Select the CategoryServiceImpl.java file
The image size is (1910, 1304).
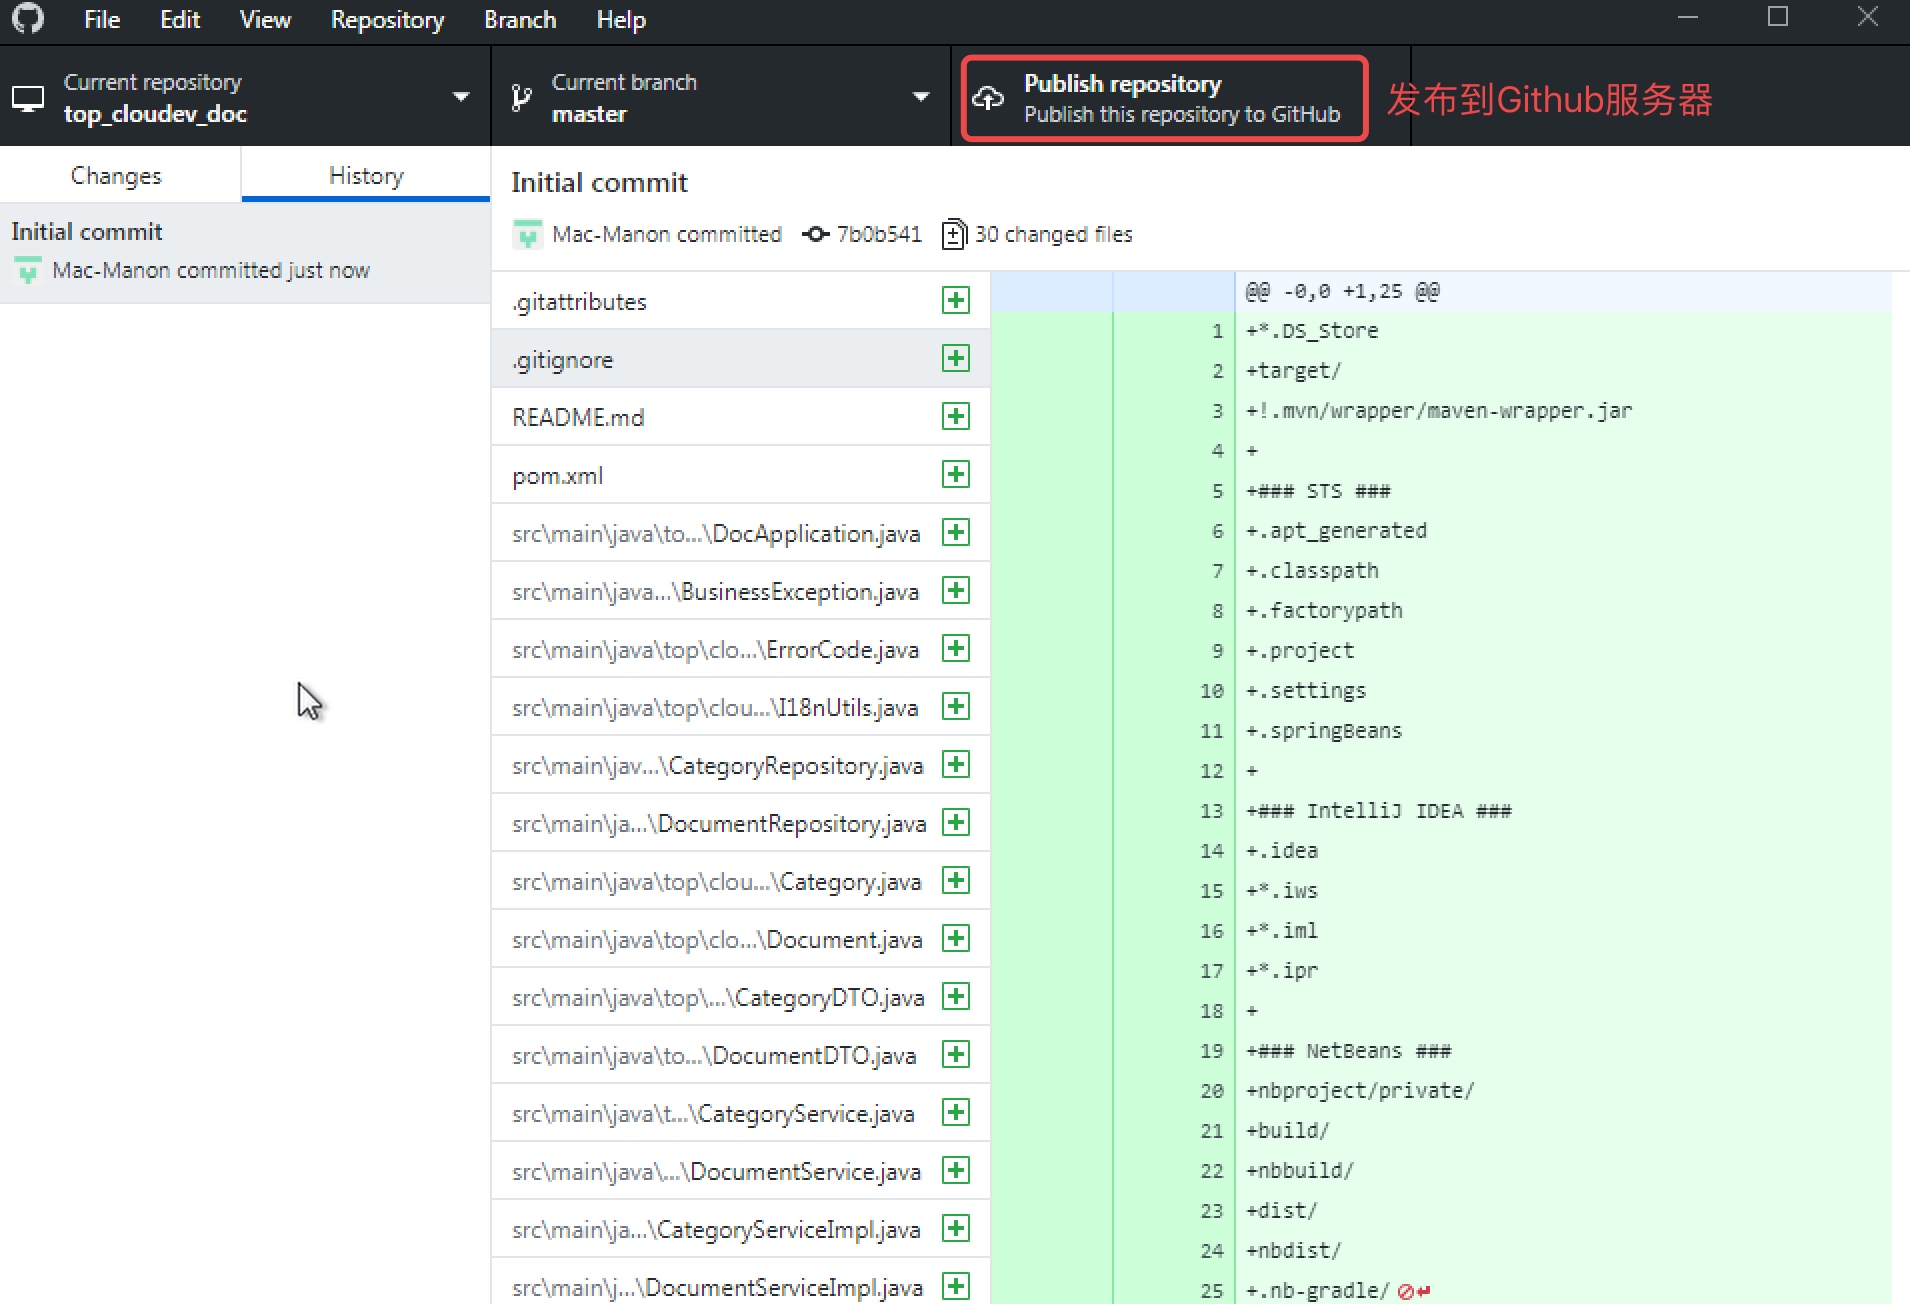(x=741, y=1229)
